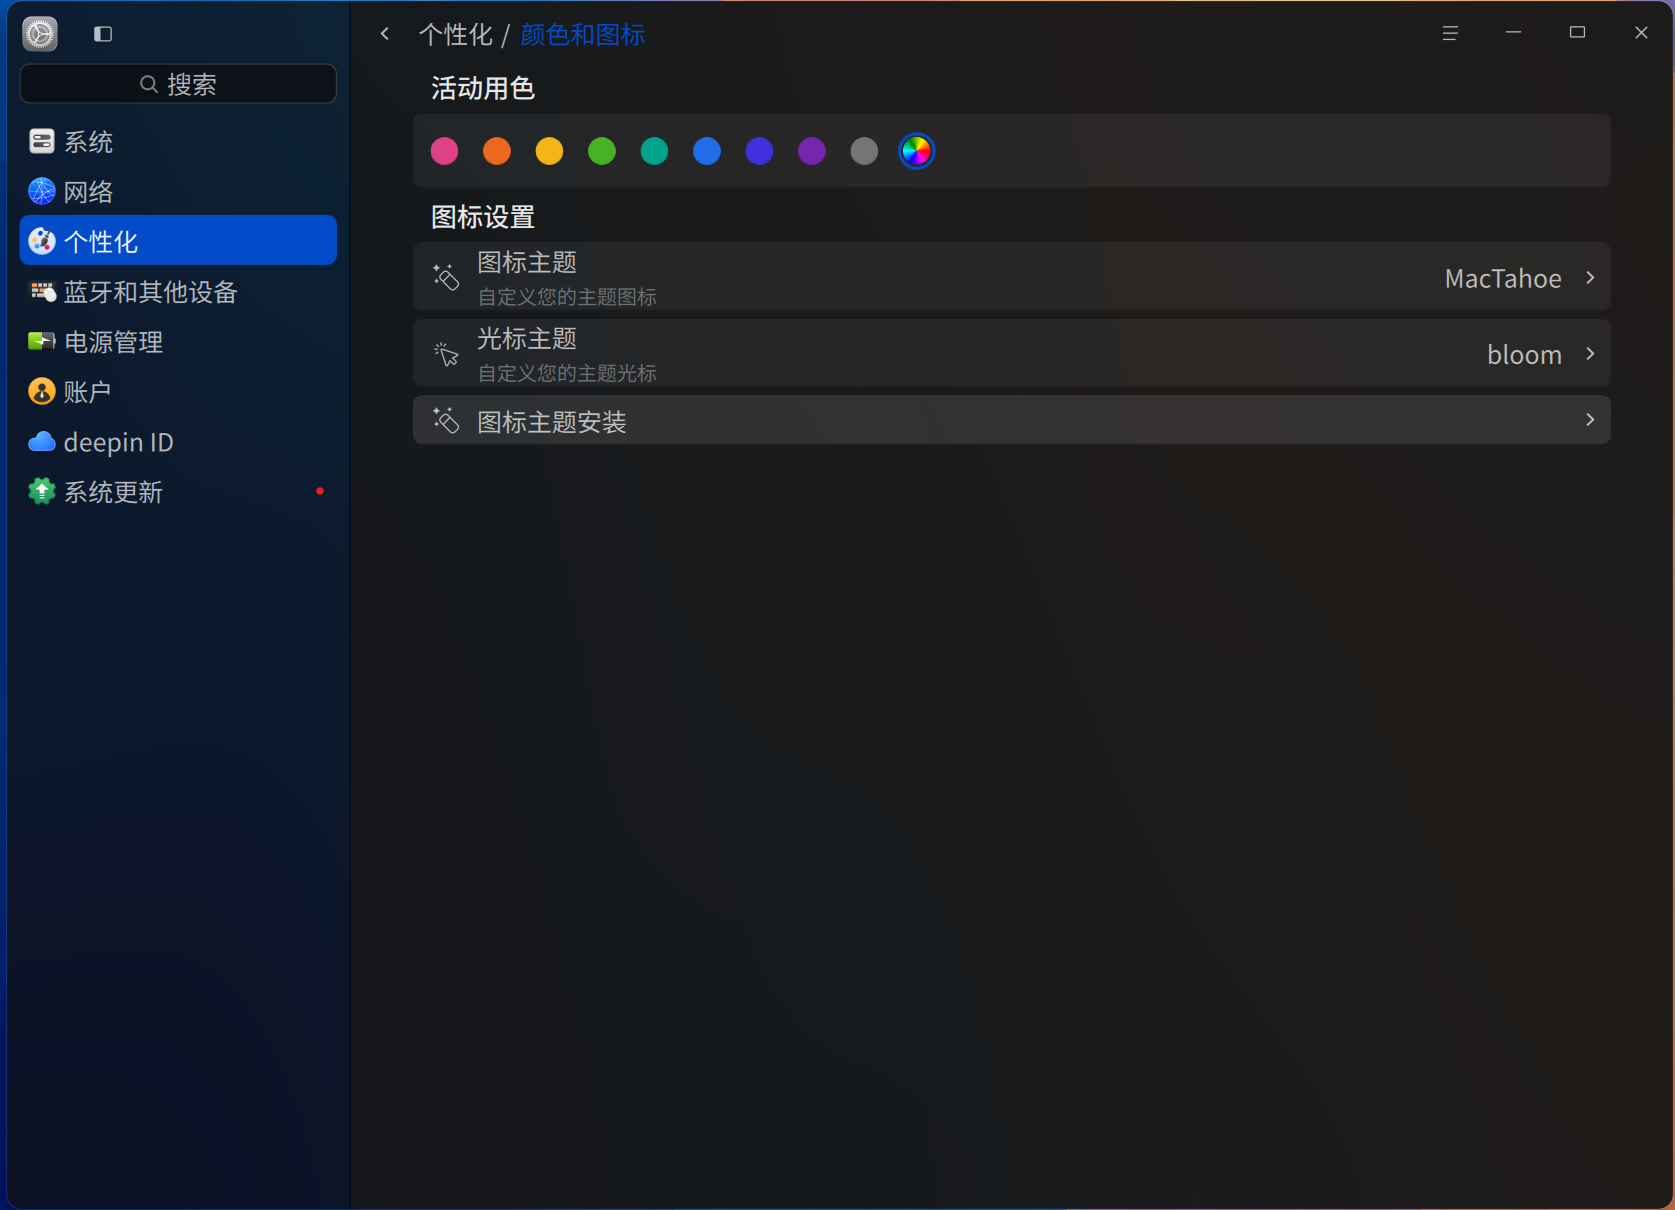
Task: Open deepin ID in sidebar
Action: pos(178,441)
